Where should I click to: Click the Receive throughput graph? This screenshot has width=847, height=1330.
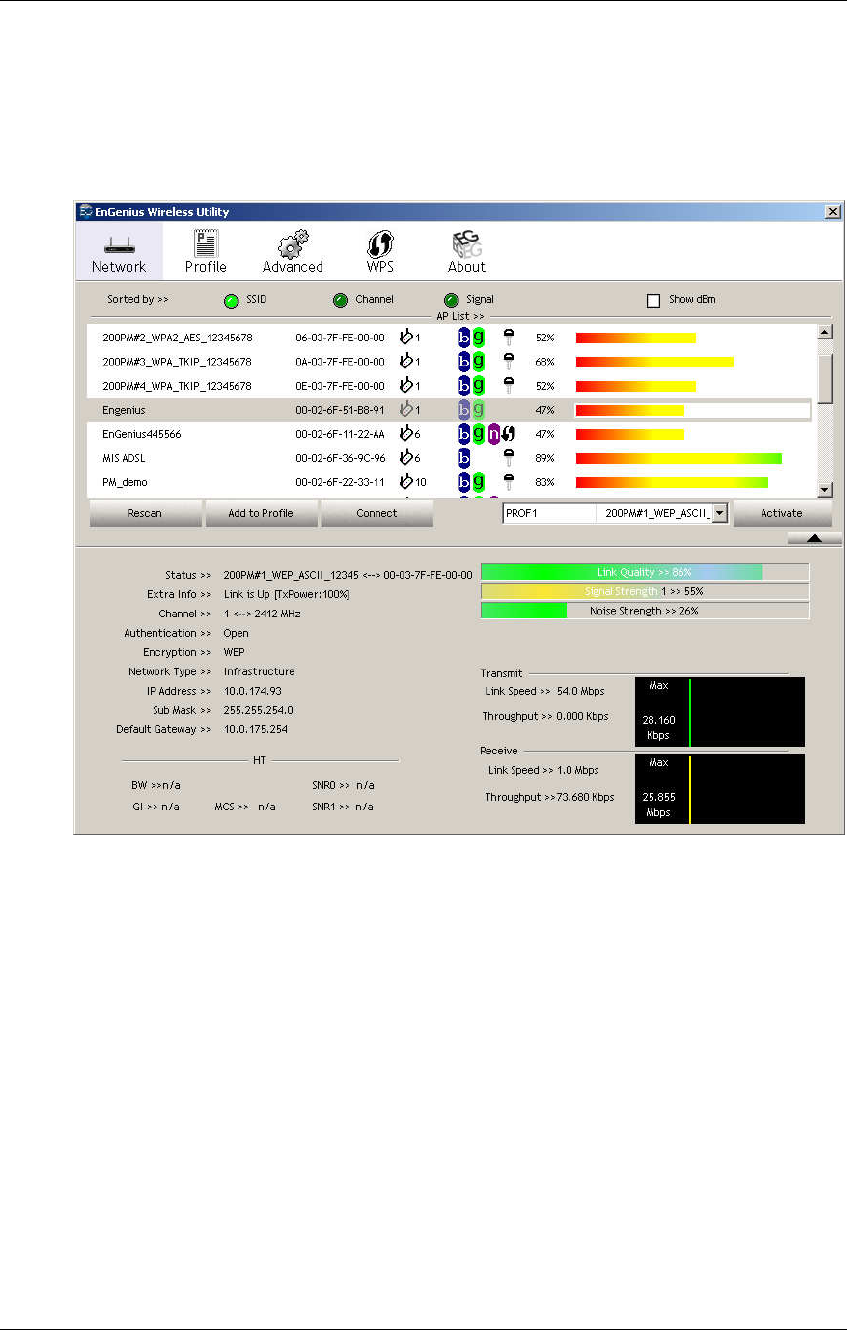[x=720, y=789]
